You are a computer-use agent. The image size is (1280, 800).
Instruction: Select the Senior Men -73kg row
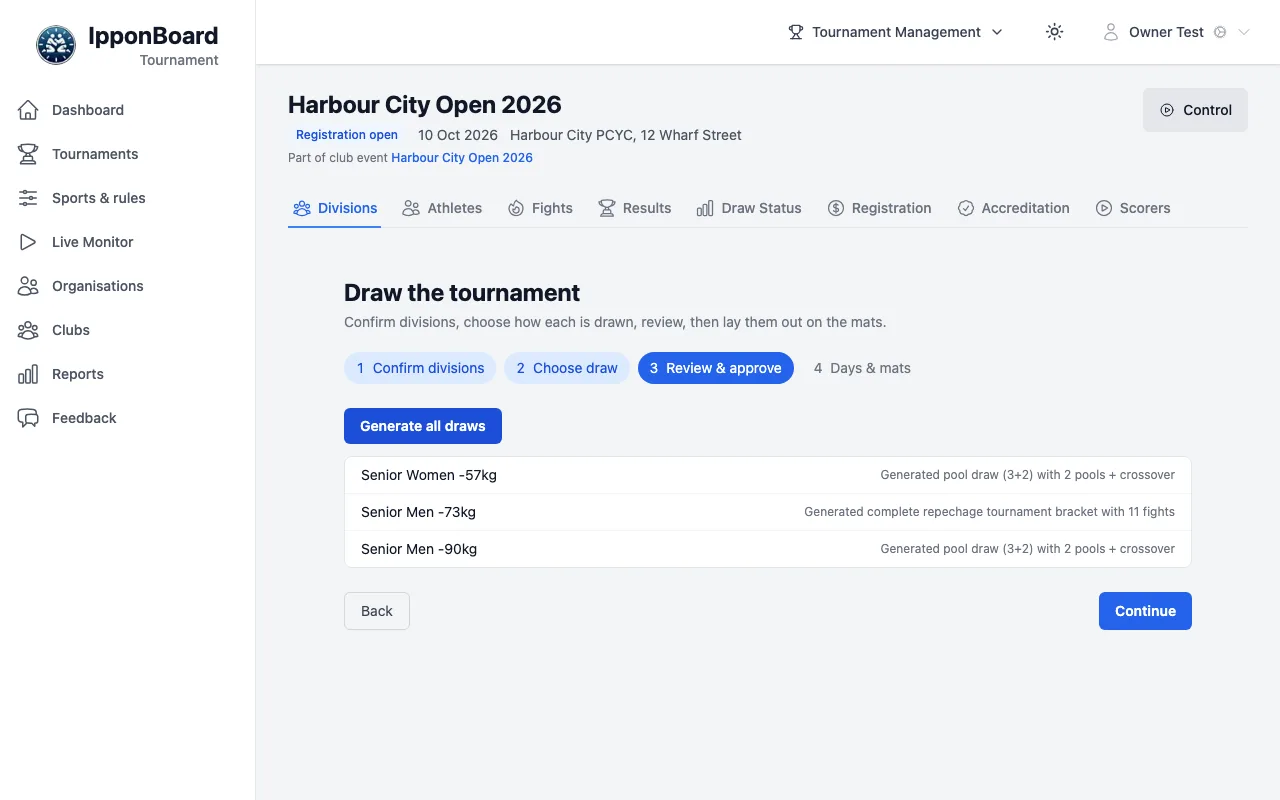click(x=768, y=512)
